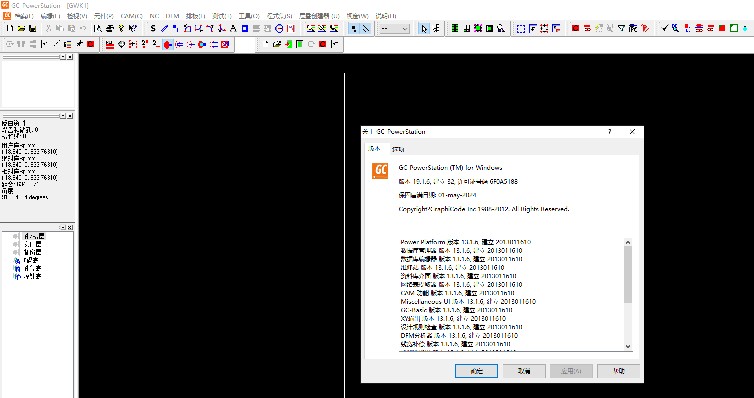Screen dimensions: 754x398
Task: Click the folder icon beside the Save disk
Action: coord(22,28)
